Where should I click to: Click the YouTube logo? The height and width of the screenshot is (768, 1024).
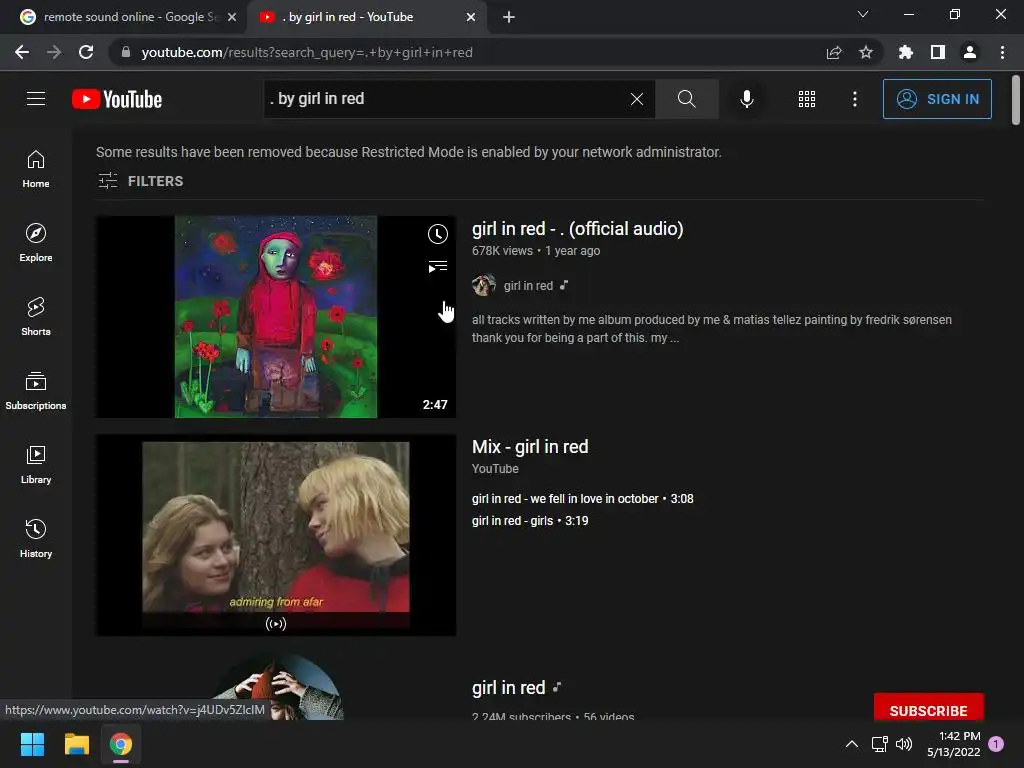(x=117, y=99)
